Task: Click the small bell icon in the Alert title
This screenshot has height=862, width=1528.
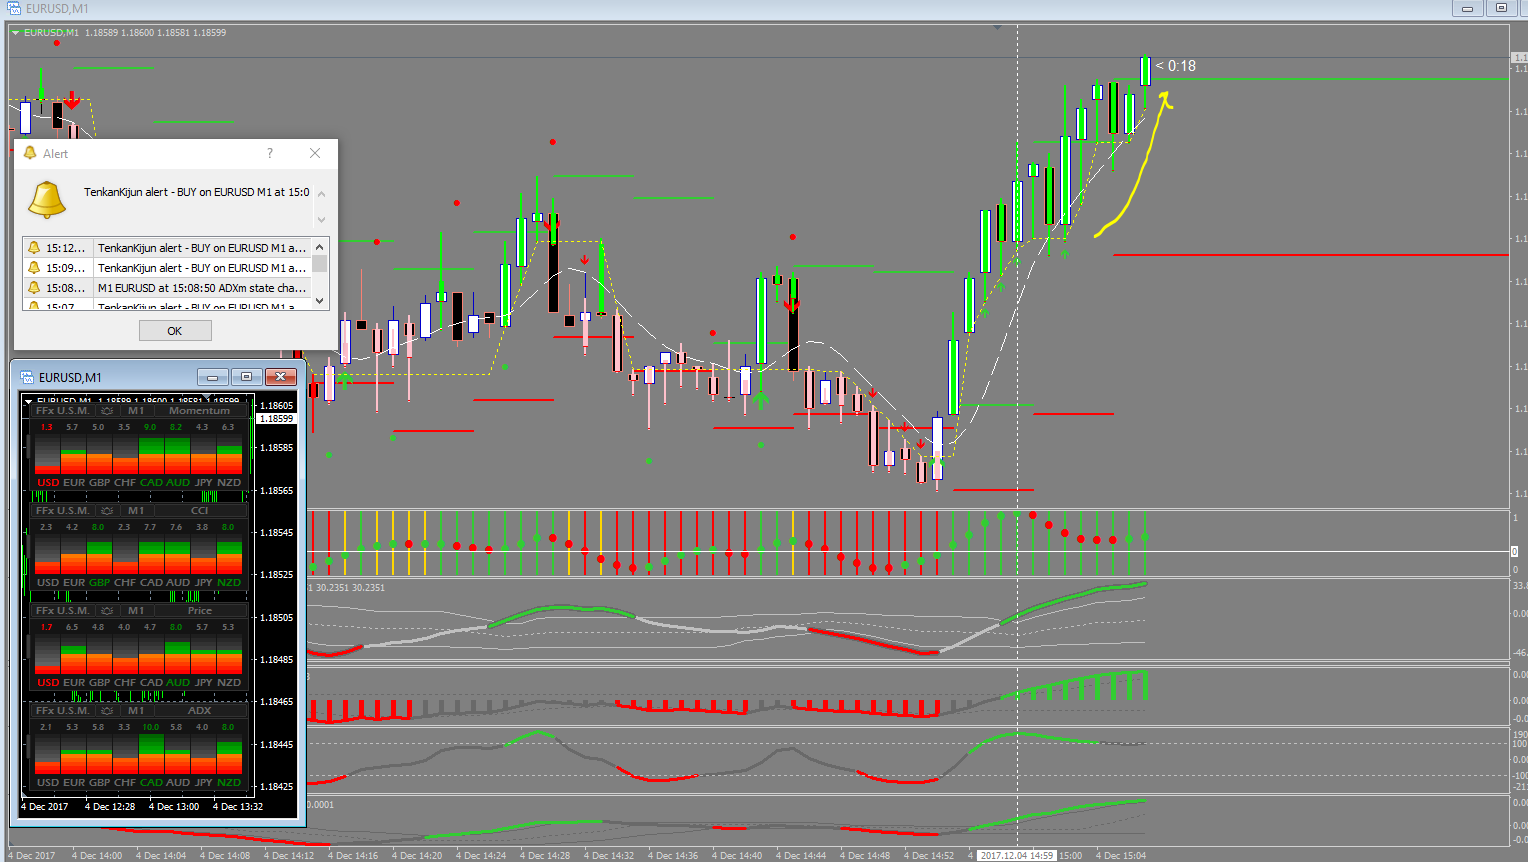Action: pyautogui.click(x=30, y=153)
